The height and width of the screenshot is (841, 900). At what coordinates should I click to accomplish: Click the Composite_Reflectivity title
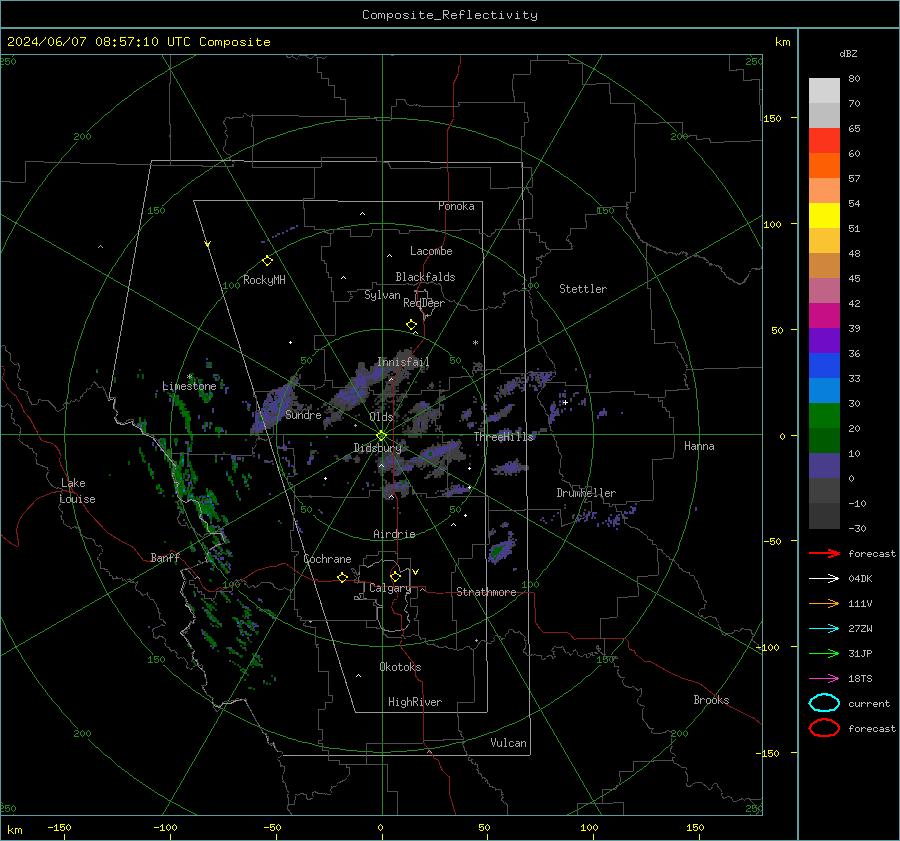[449, 15]
